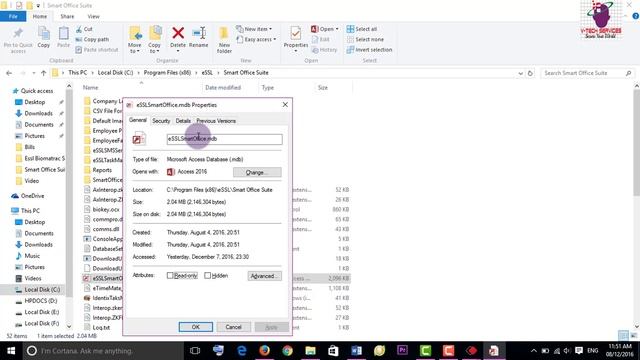Open the Details properties tab

[183, 121]
